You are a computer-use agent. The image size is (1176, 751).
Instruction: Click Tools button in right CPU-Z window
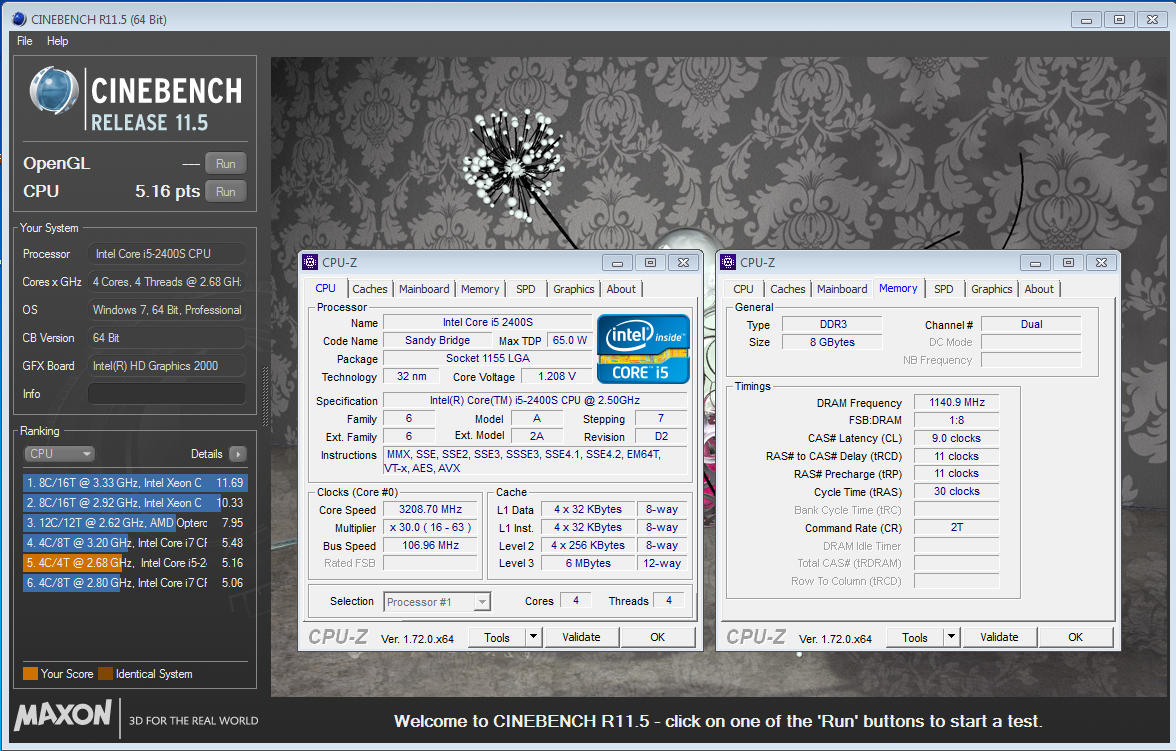[914, 638]
